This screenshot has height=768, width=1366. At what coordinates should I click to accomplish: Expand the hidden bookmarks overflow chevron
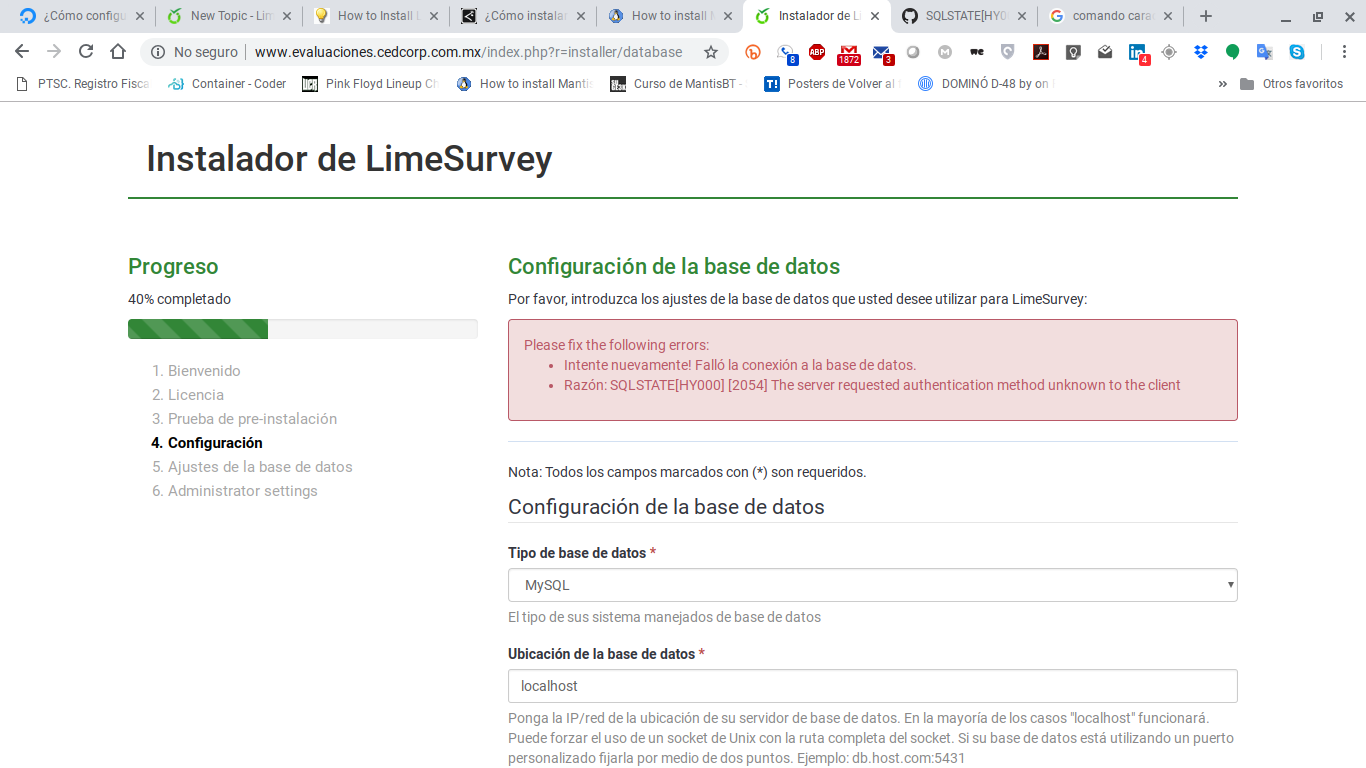(x=1222, y=84)
